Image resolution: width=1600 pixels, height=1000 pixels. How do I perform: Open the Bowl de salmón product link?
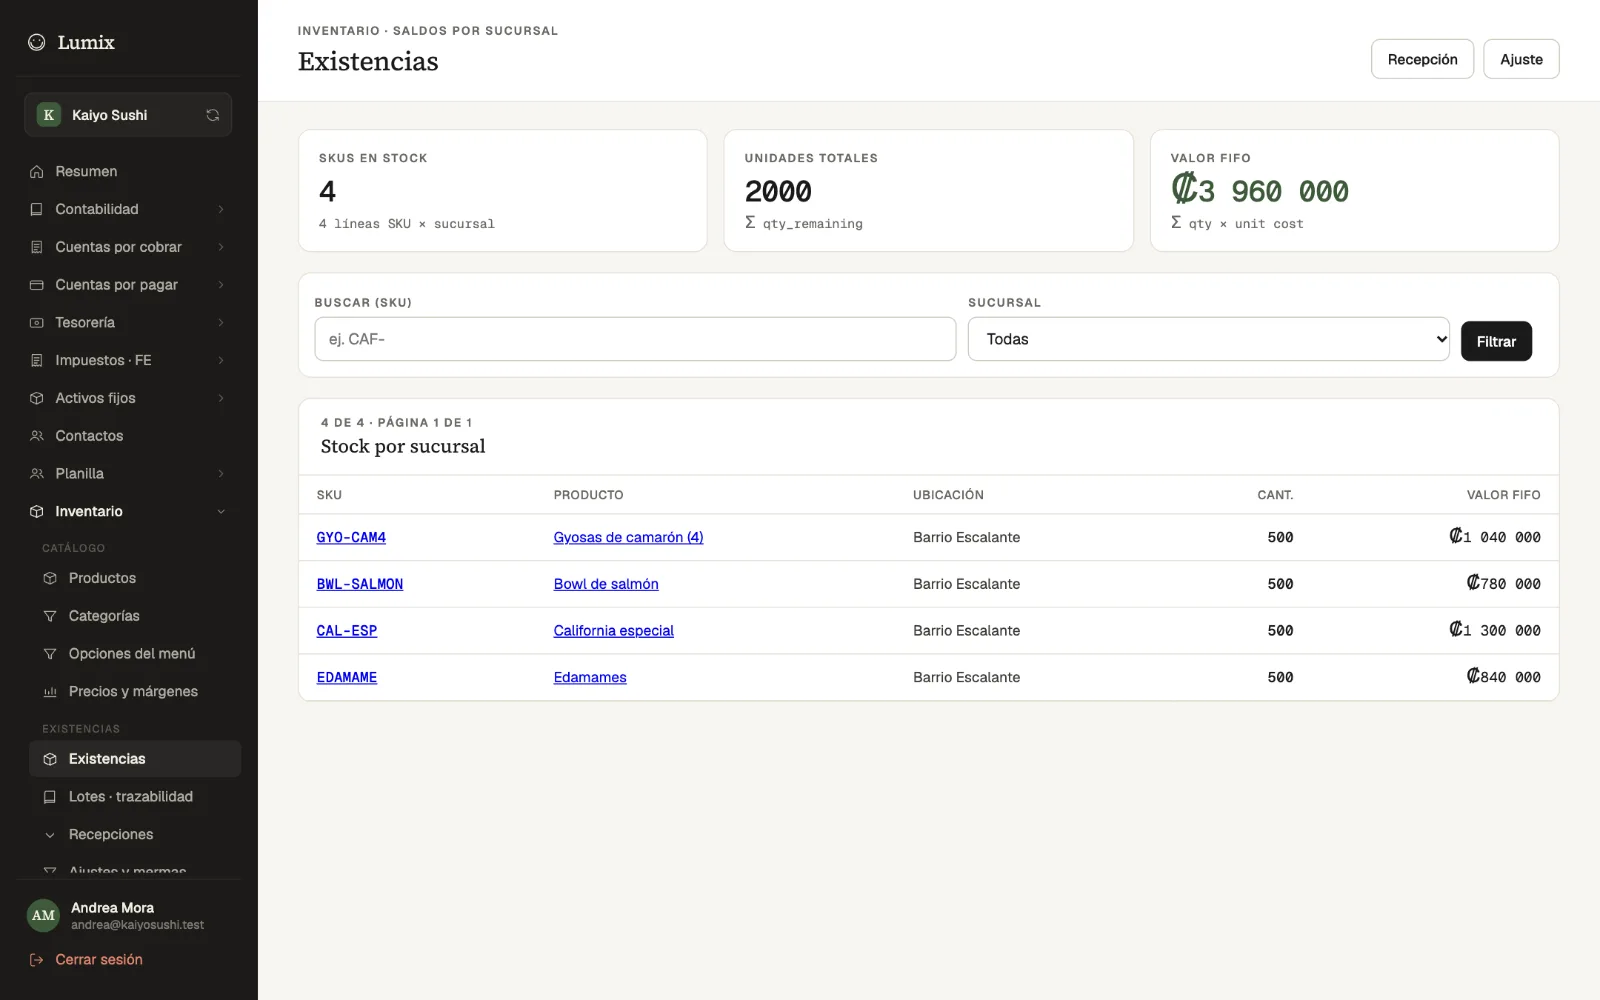606,584
